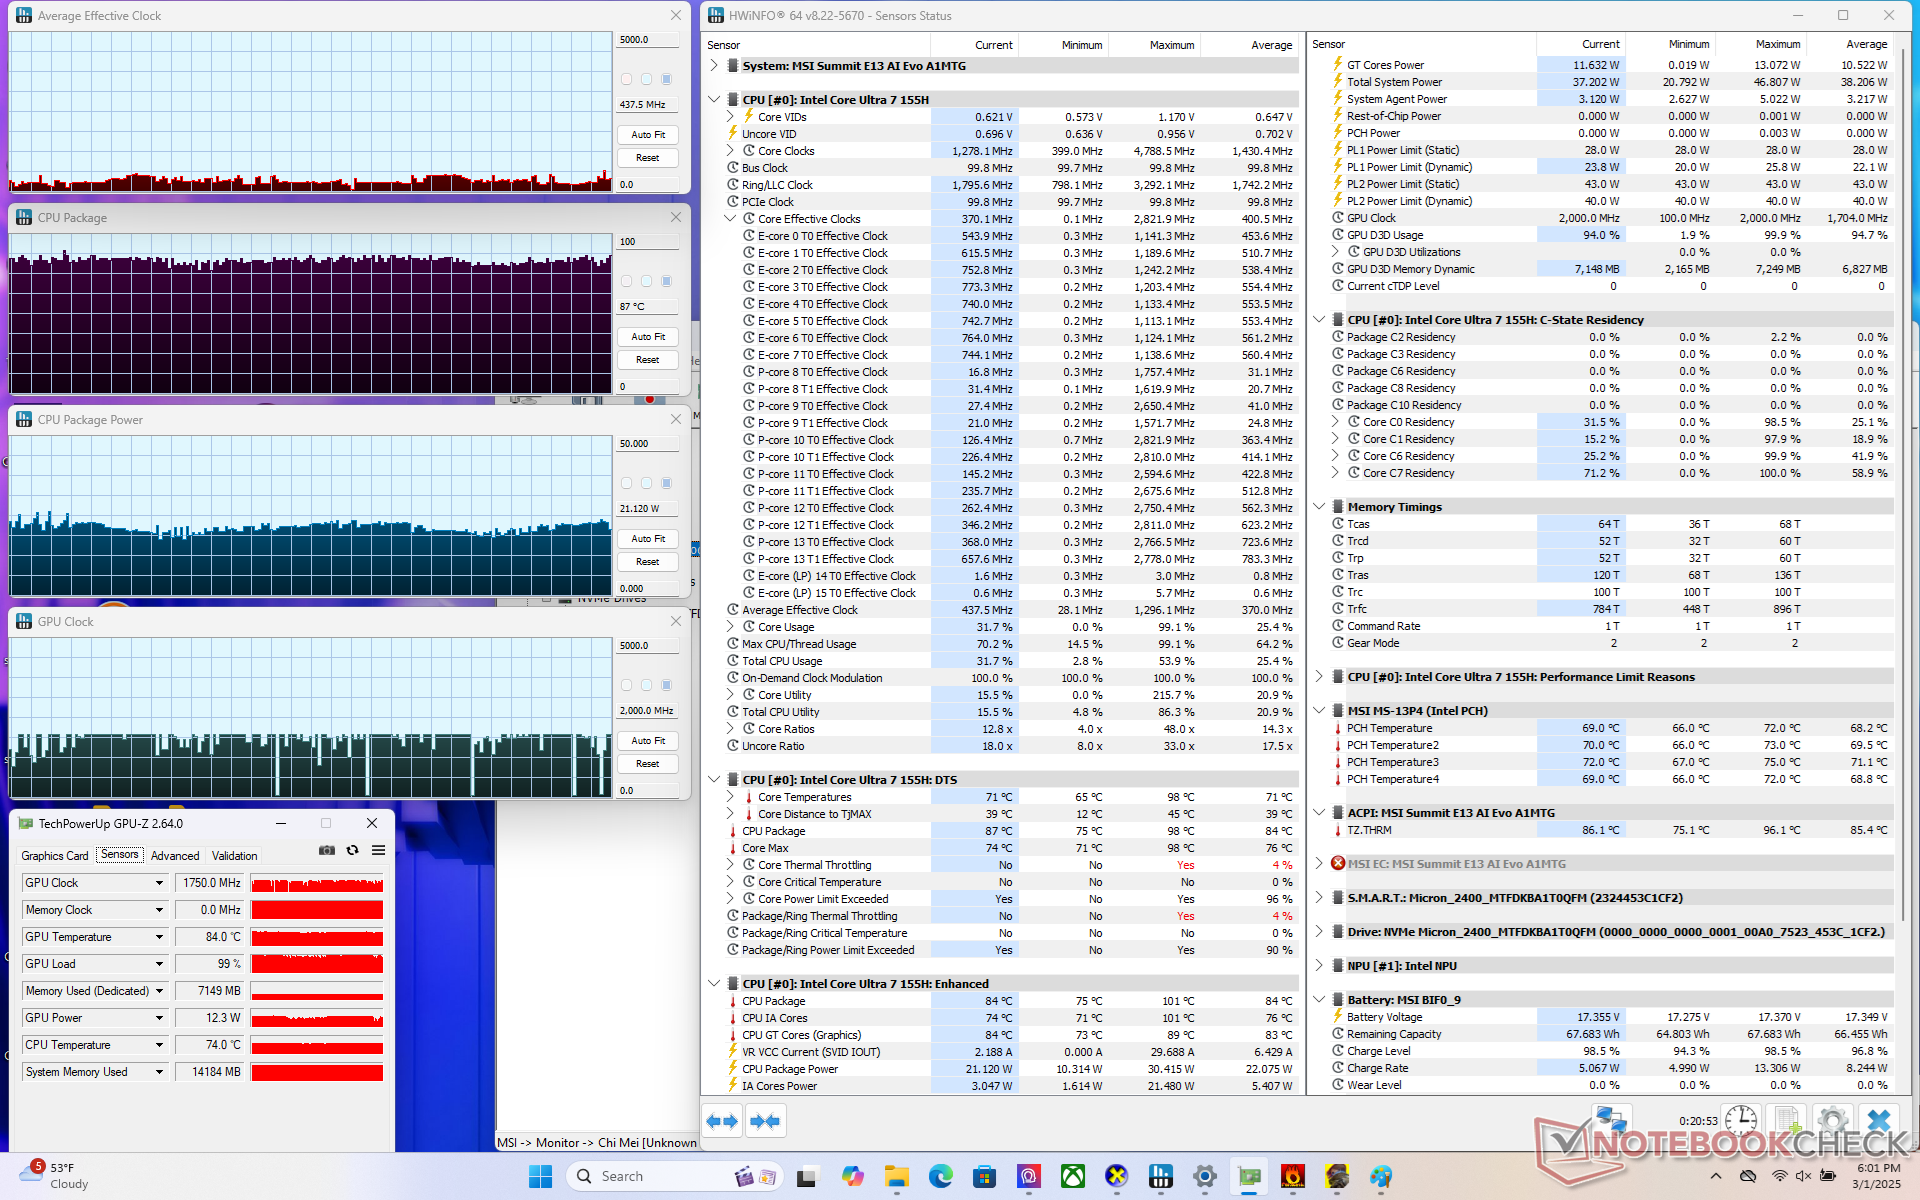Screen dimensions: 1920x1200
Task: Expand the Performance Limit Reasons section
Action: [1319, 677]
